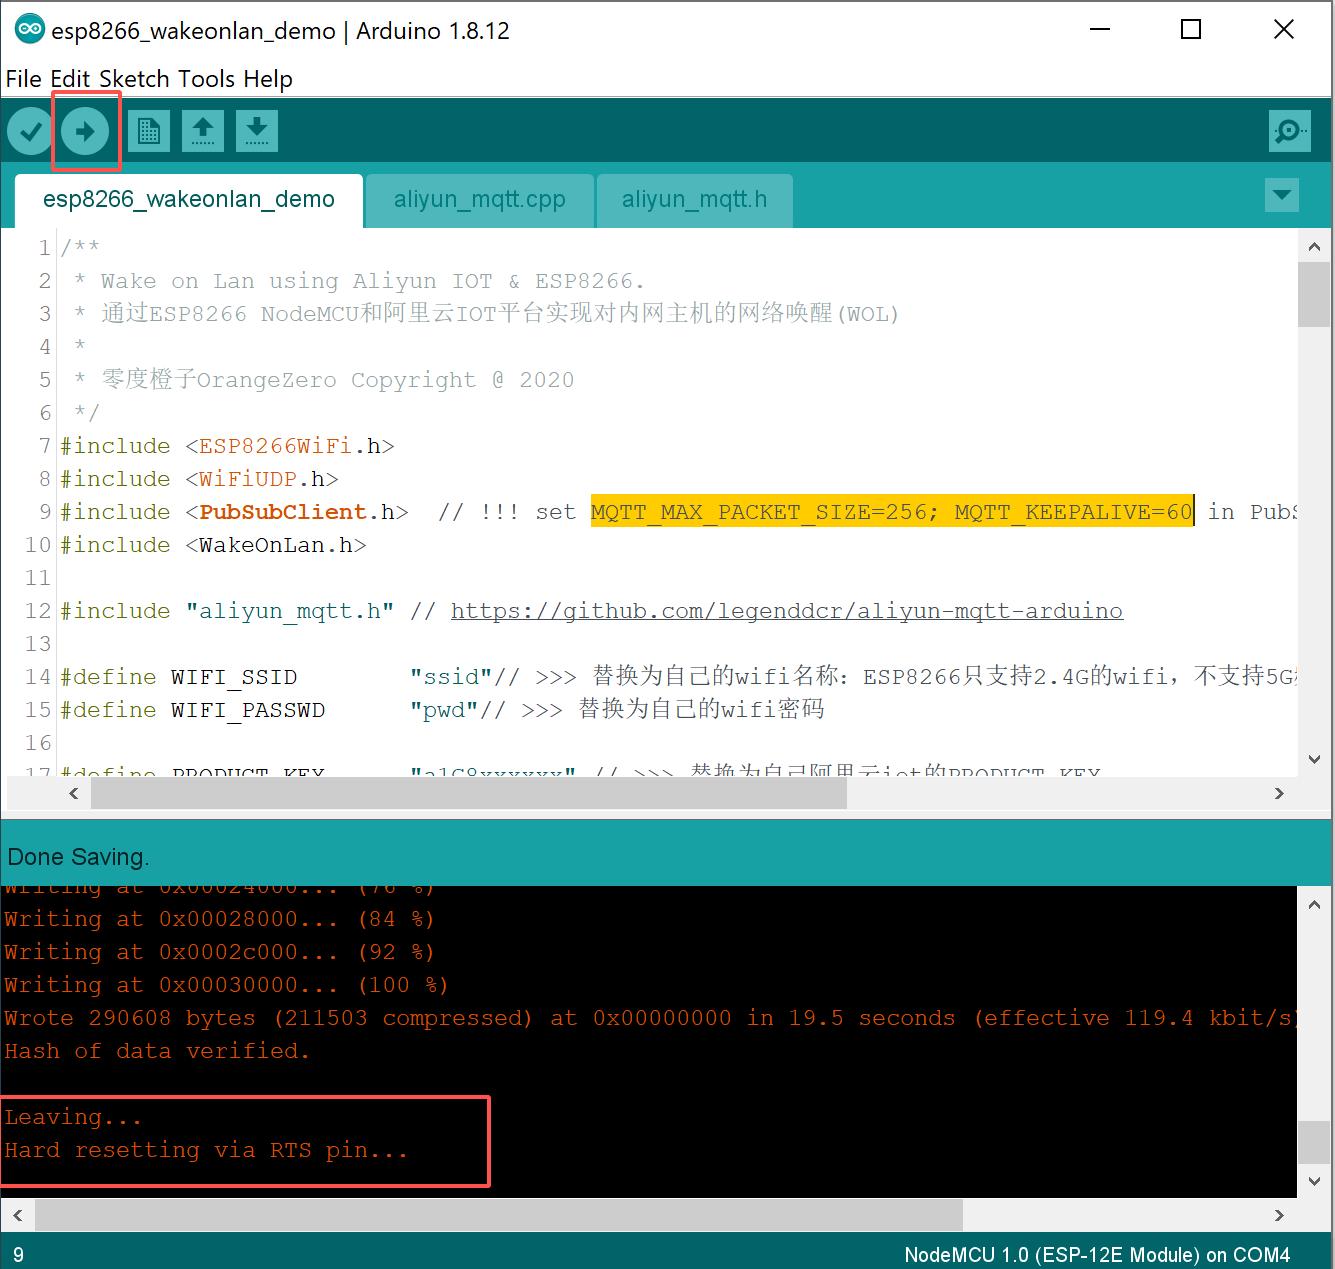Save the sketch with the Save icon
Viewport: 1335px width, 1269px height.
click(257, 130)
